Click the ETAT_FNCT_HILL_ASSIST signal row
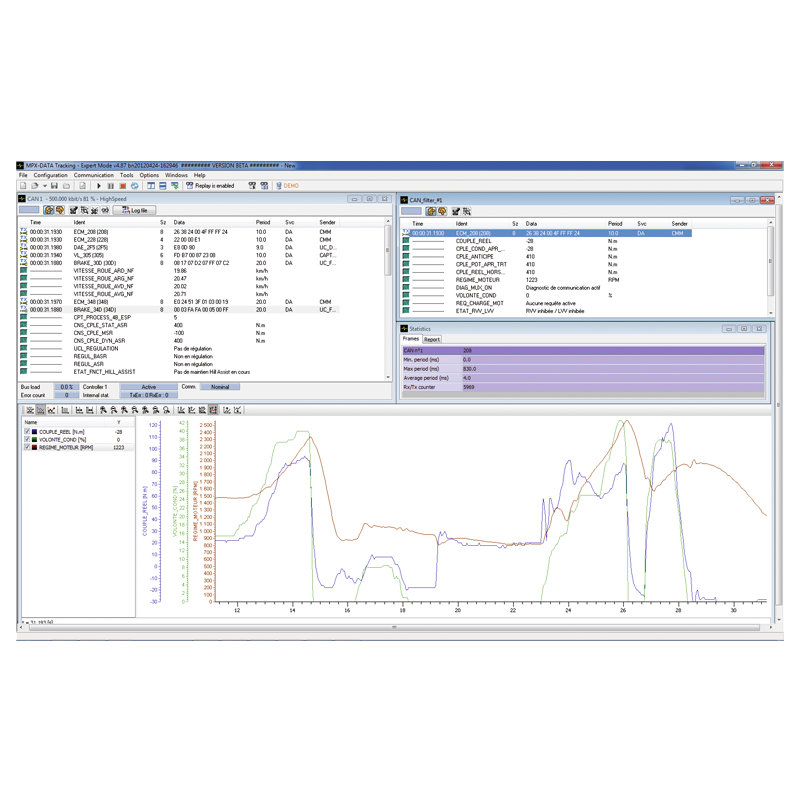The height and width of the screenshot is (800, 800). point(179,372)
